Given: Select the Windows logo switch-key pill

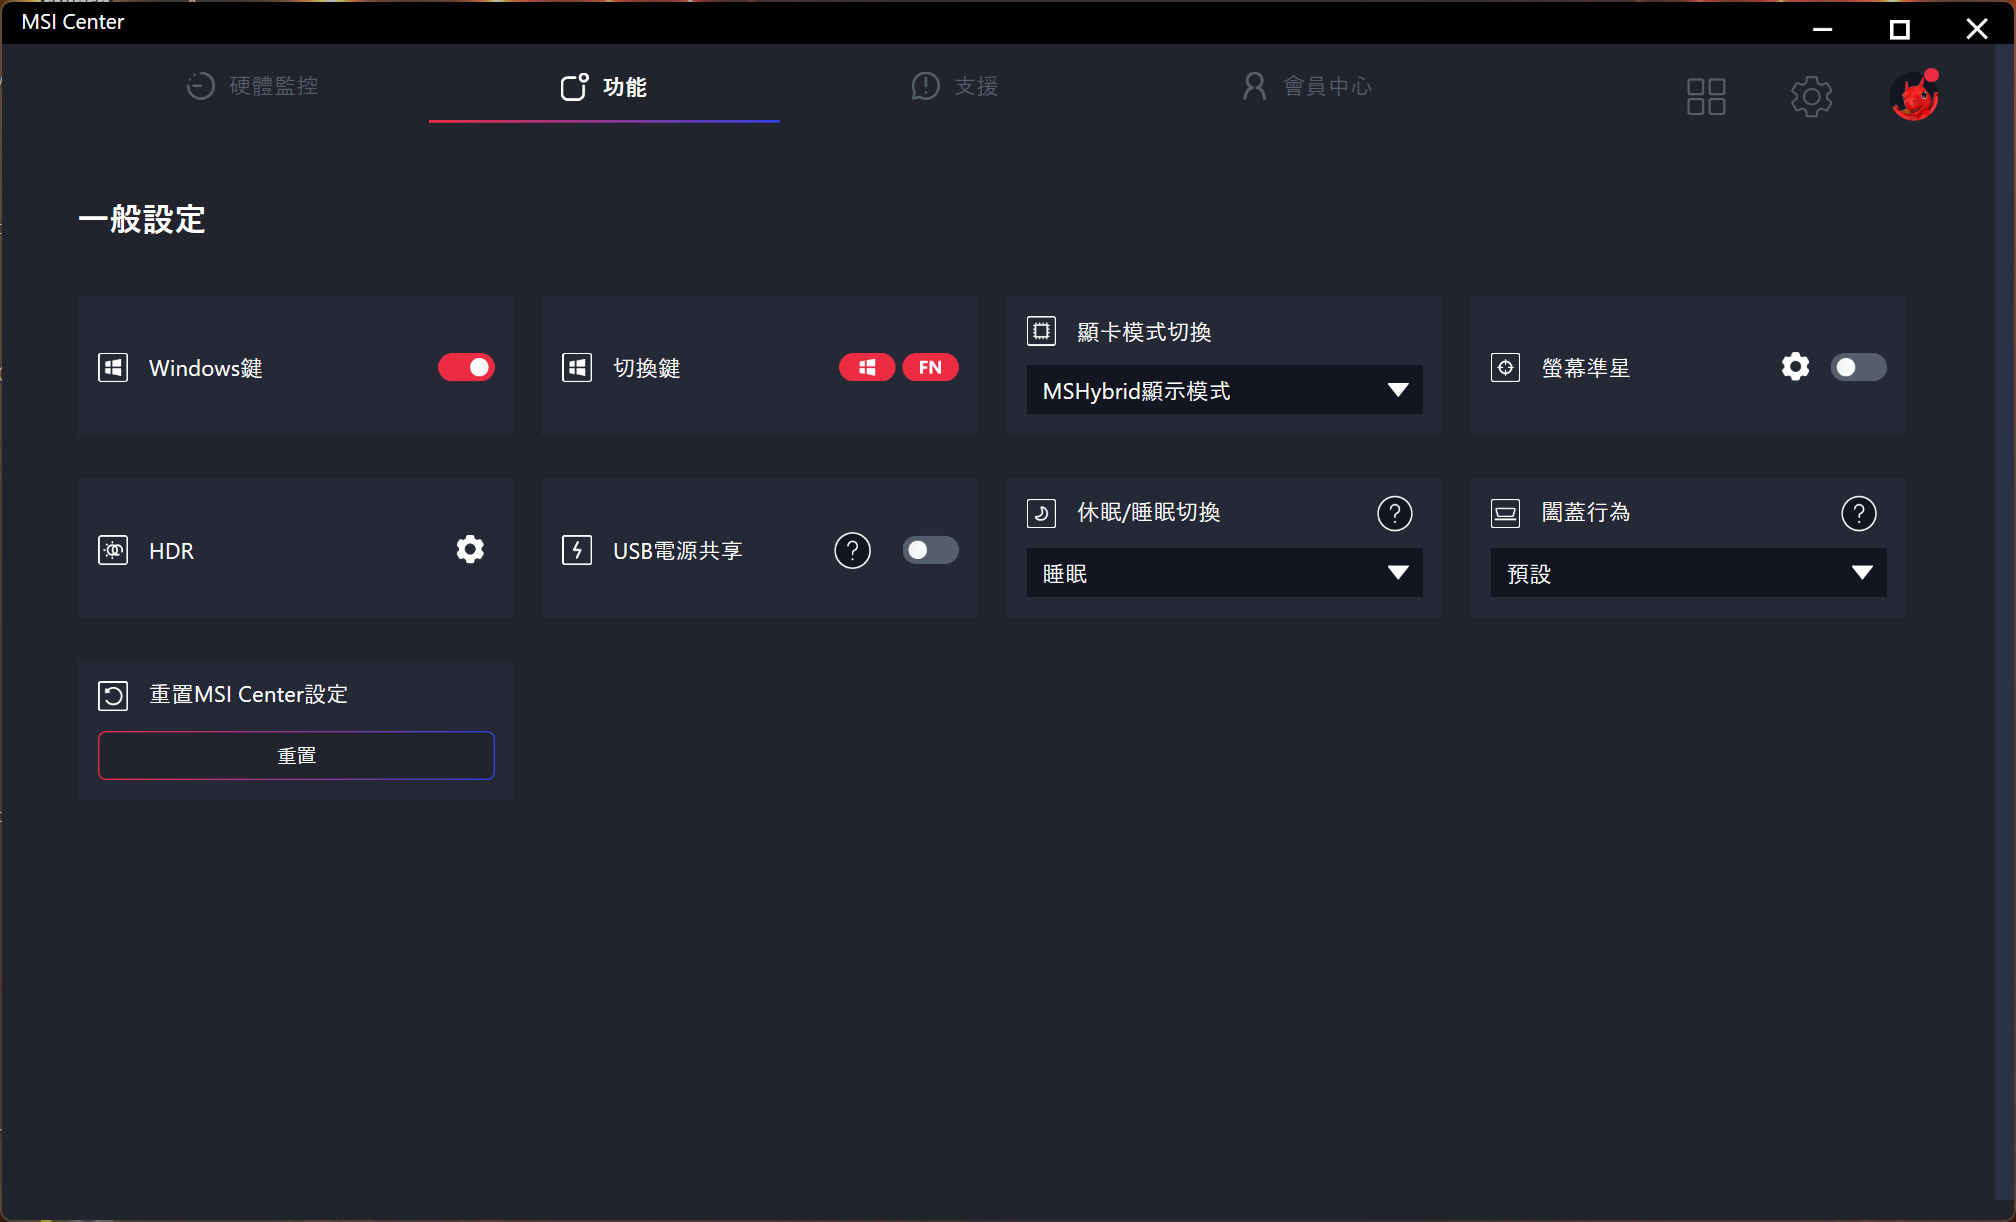Looking at the screenshot, I should pos(867,368).
